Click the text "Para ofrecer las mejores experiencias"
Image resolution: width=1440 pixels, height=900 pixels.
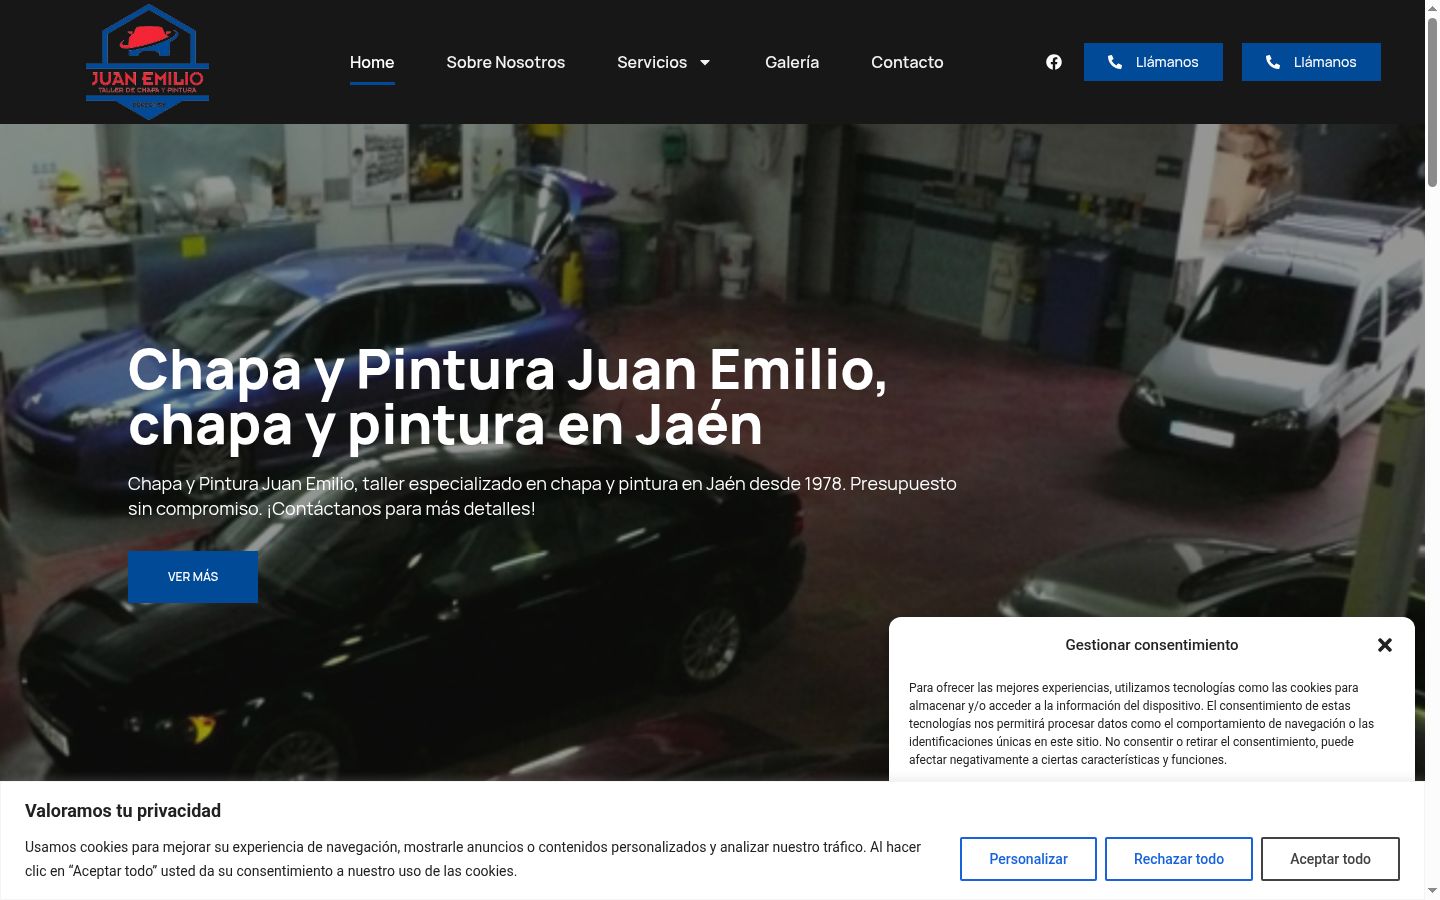click(1010, 688)
